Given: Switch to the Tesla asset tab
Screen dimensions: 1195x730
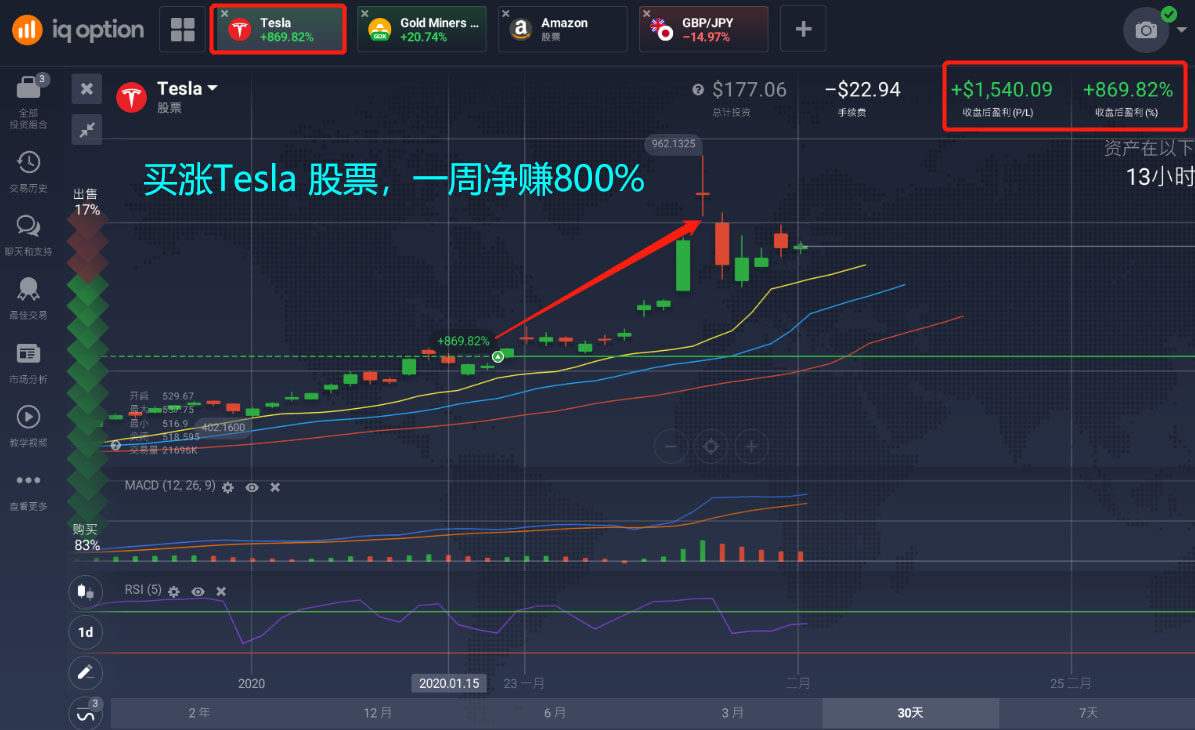Looking at the screenshot, I should (x=278, y=29).
